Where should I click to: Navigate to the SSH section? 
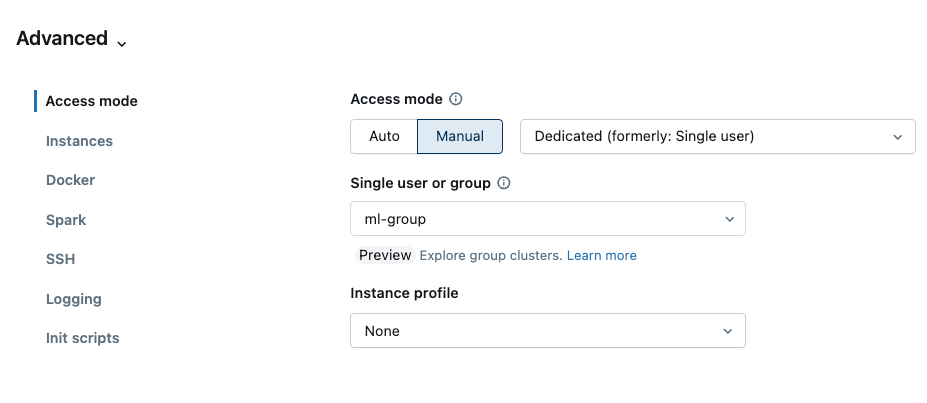tap(60, 259)
